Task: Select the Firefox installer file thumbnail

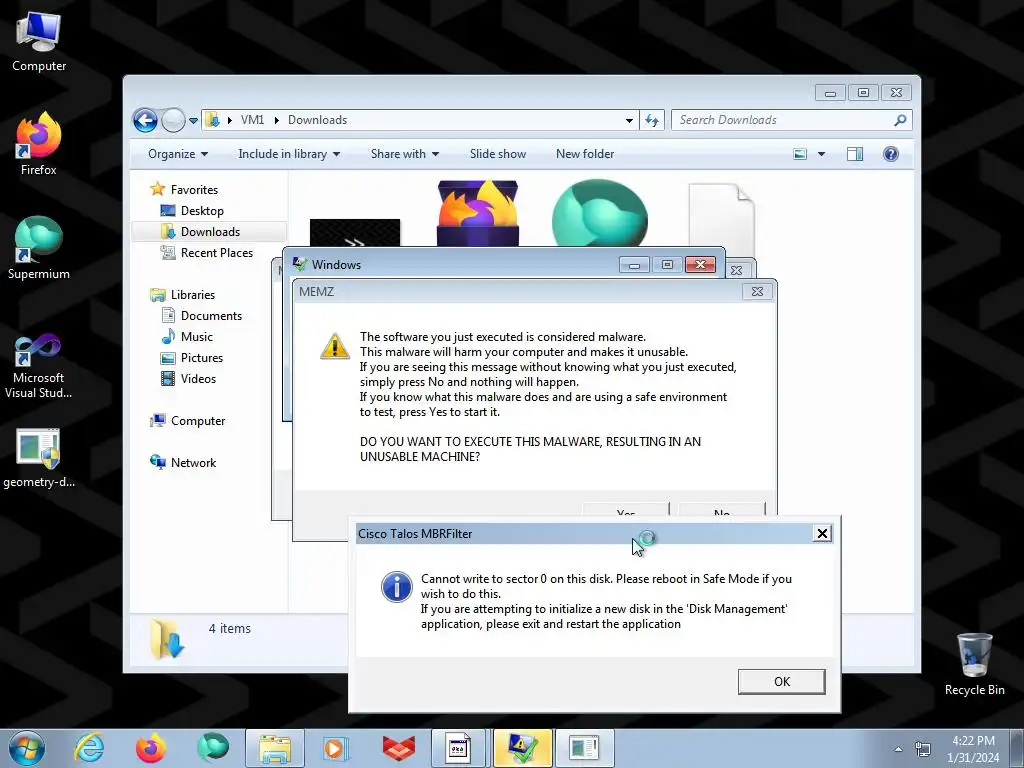Action: [x=478, y=213]
